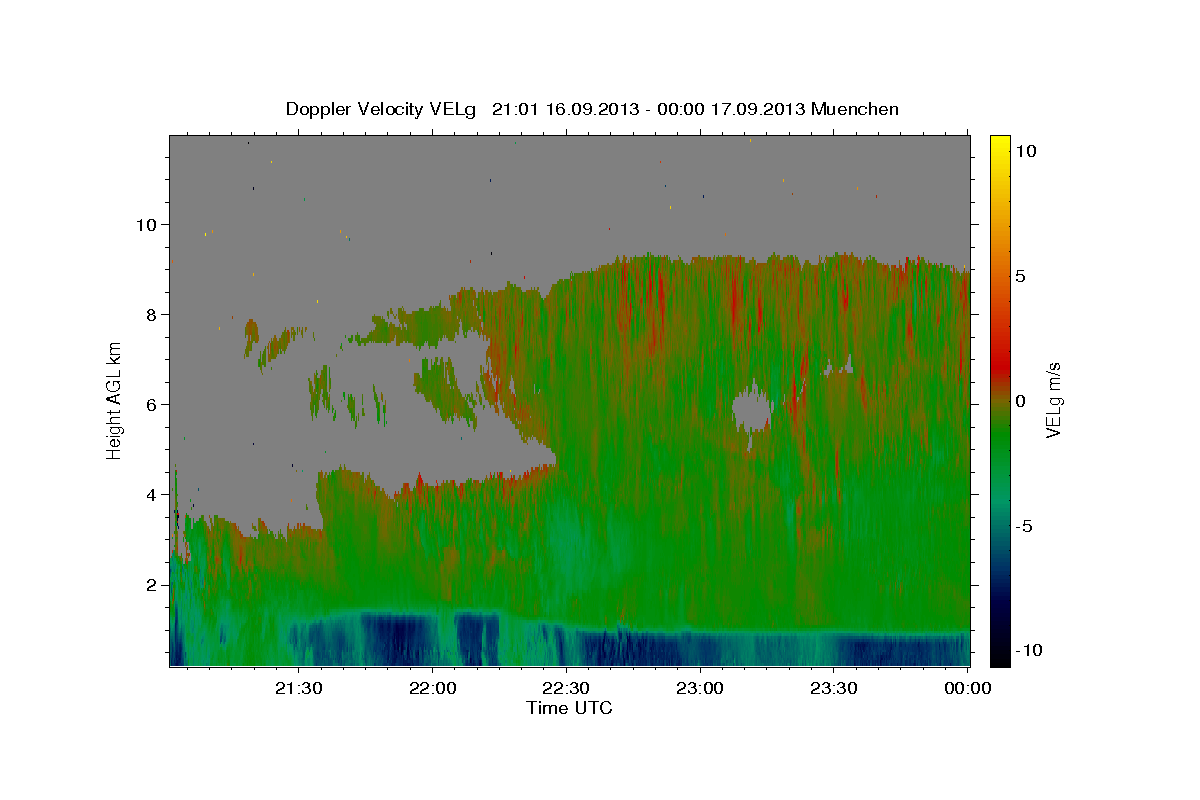This screenshot has width=1200, height=800.
Task: Click the "VELg m/s" colorbar label
Action: pos(1053,400)
